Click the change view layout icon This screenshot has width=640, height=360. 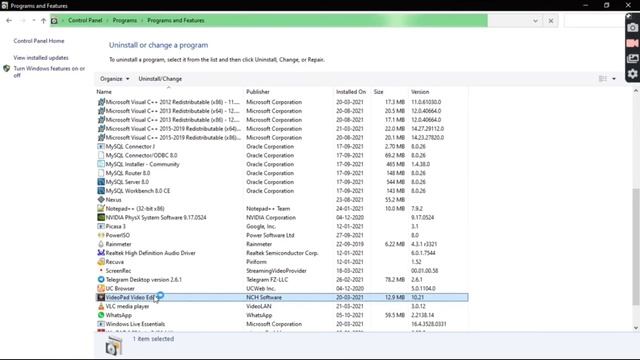[603, 79]
